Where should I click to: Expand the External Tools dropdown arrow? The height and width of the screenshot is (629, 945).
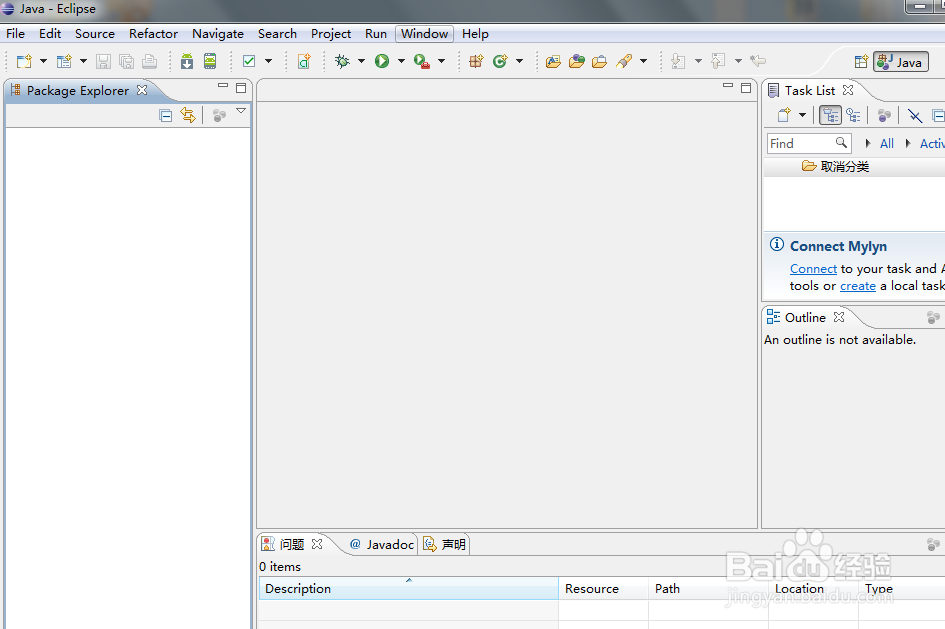[442, 61]
